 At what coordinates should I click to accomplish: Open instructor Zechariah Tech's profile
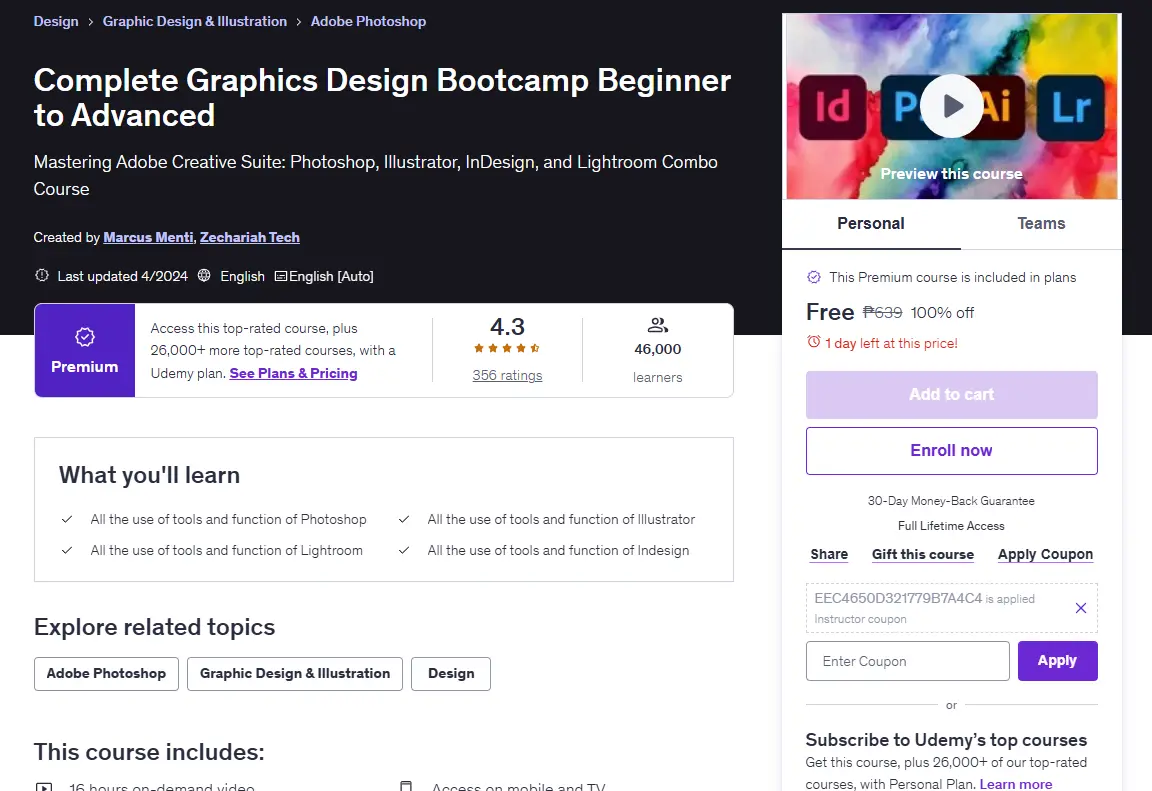(250, 237)
